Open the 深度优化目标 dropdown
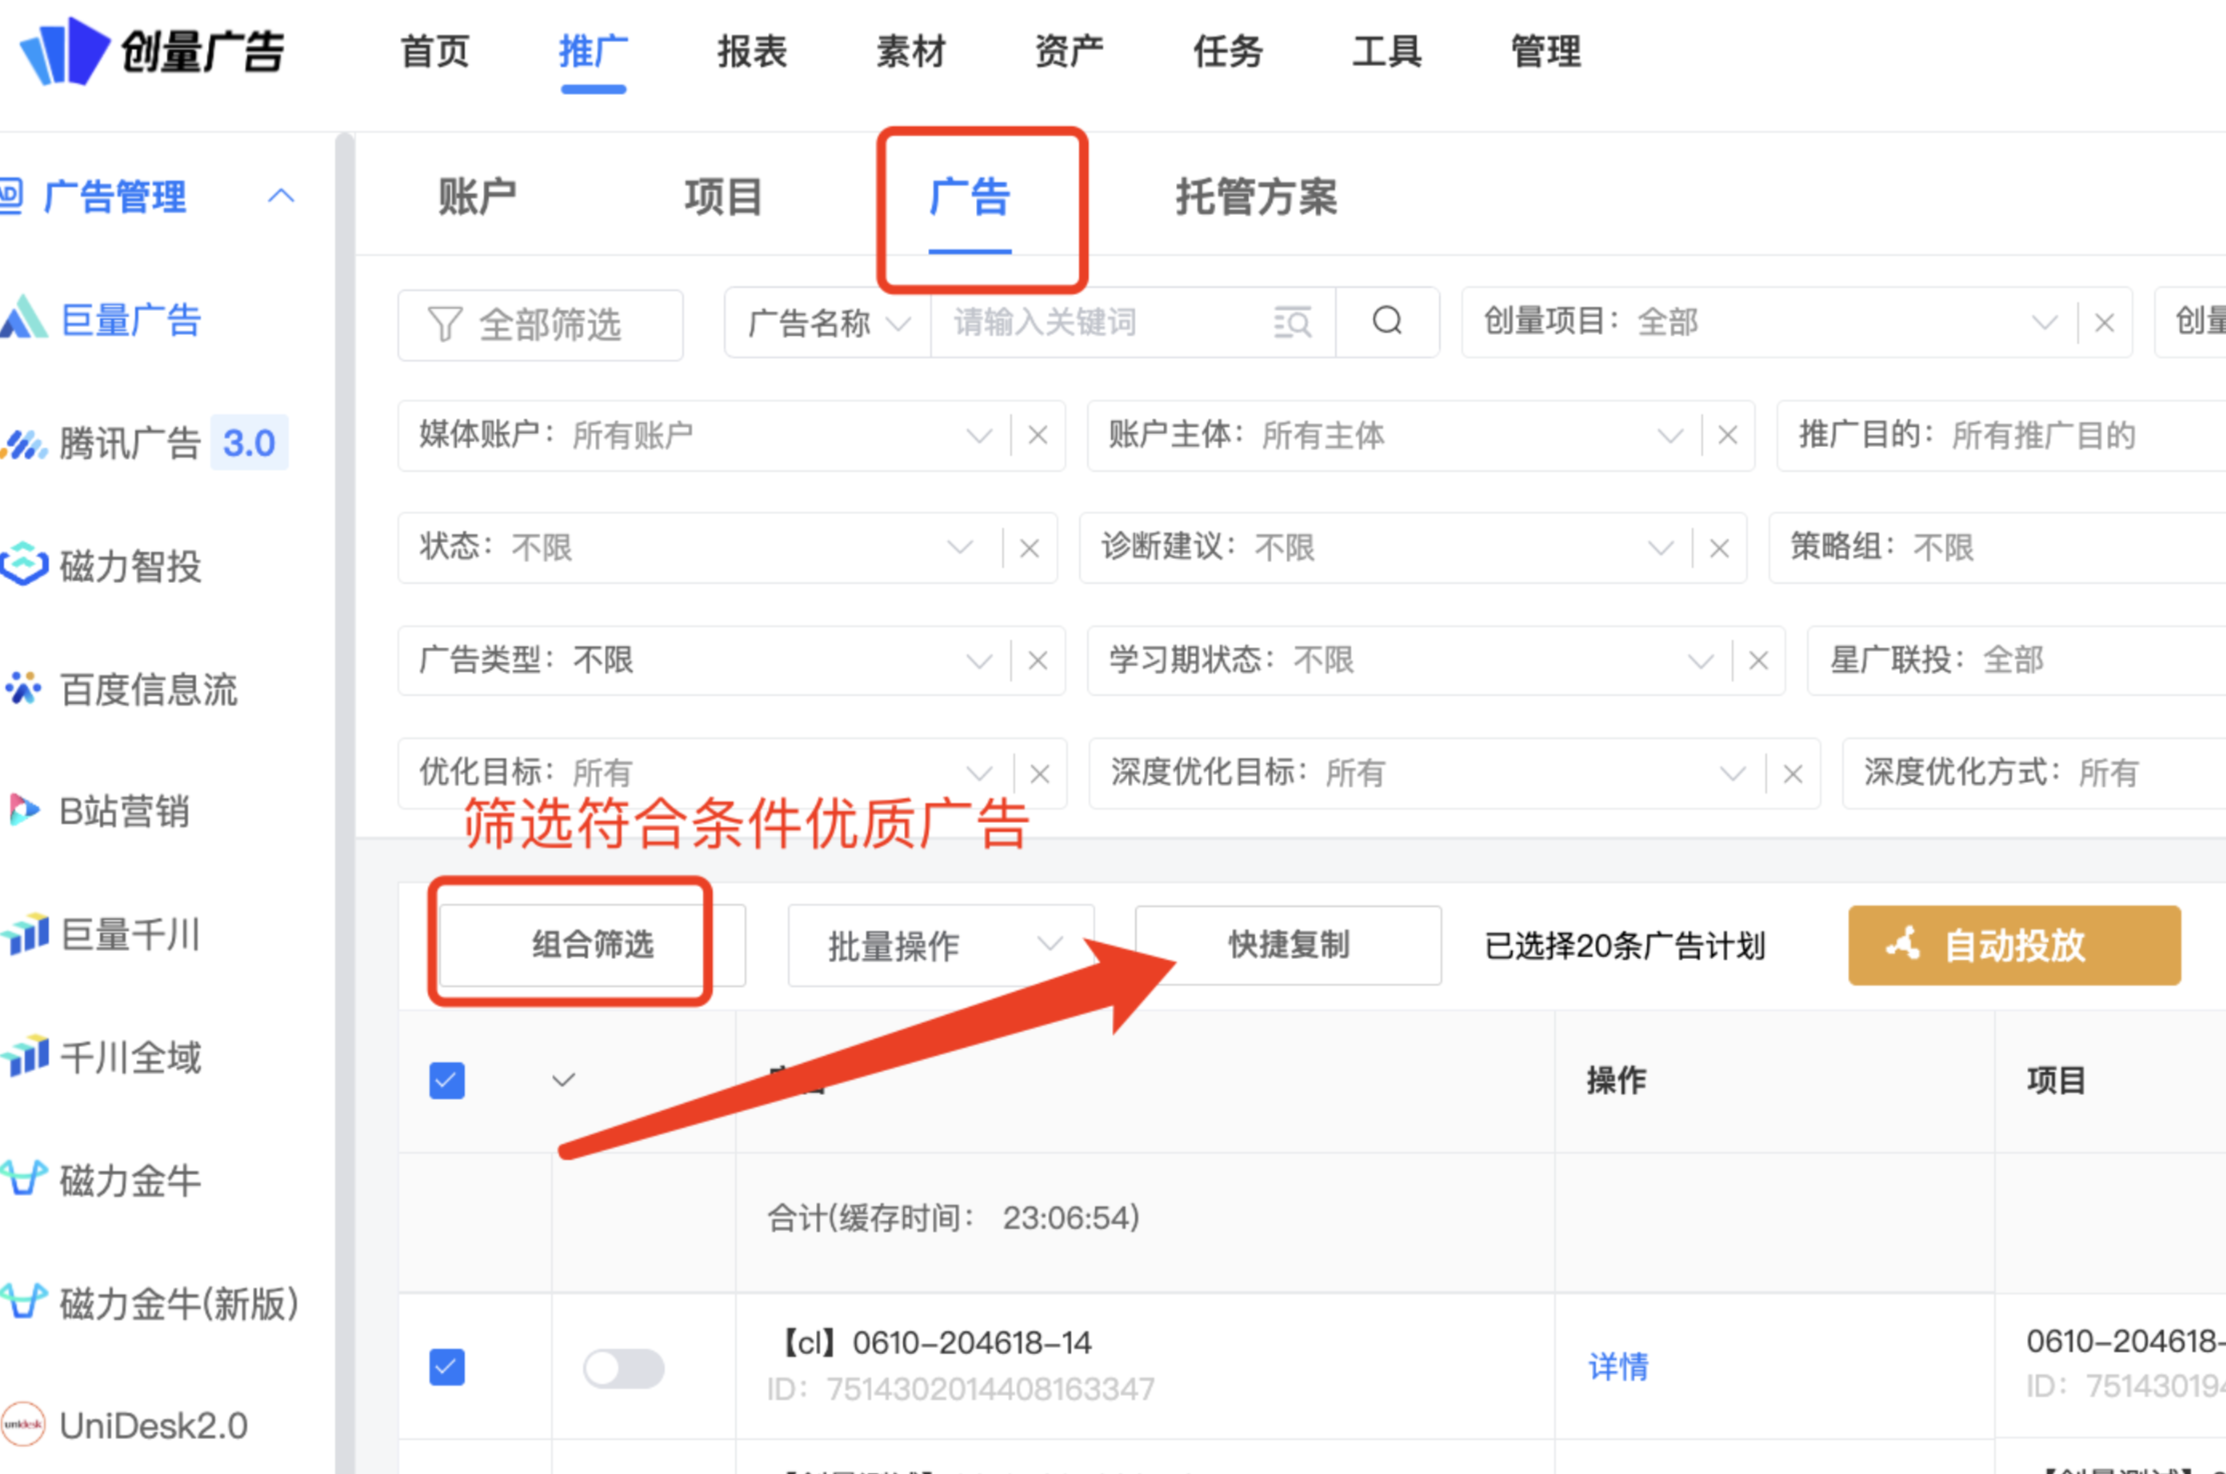Image resolution: width=2226 pixels, height=1474 pixels. coord(1732,773)
